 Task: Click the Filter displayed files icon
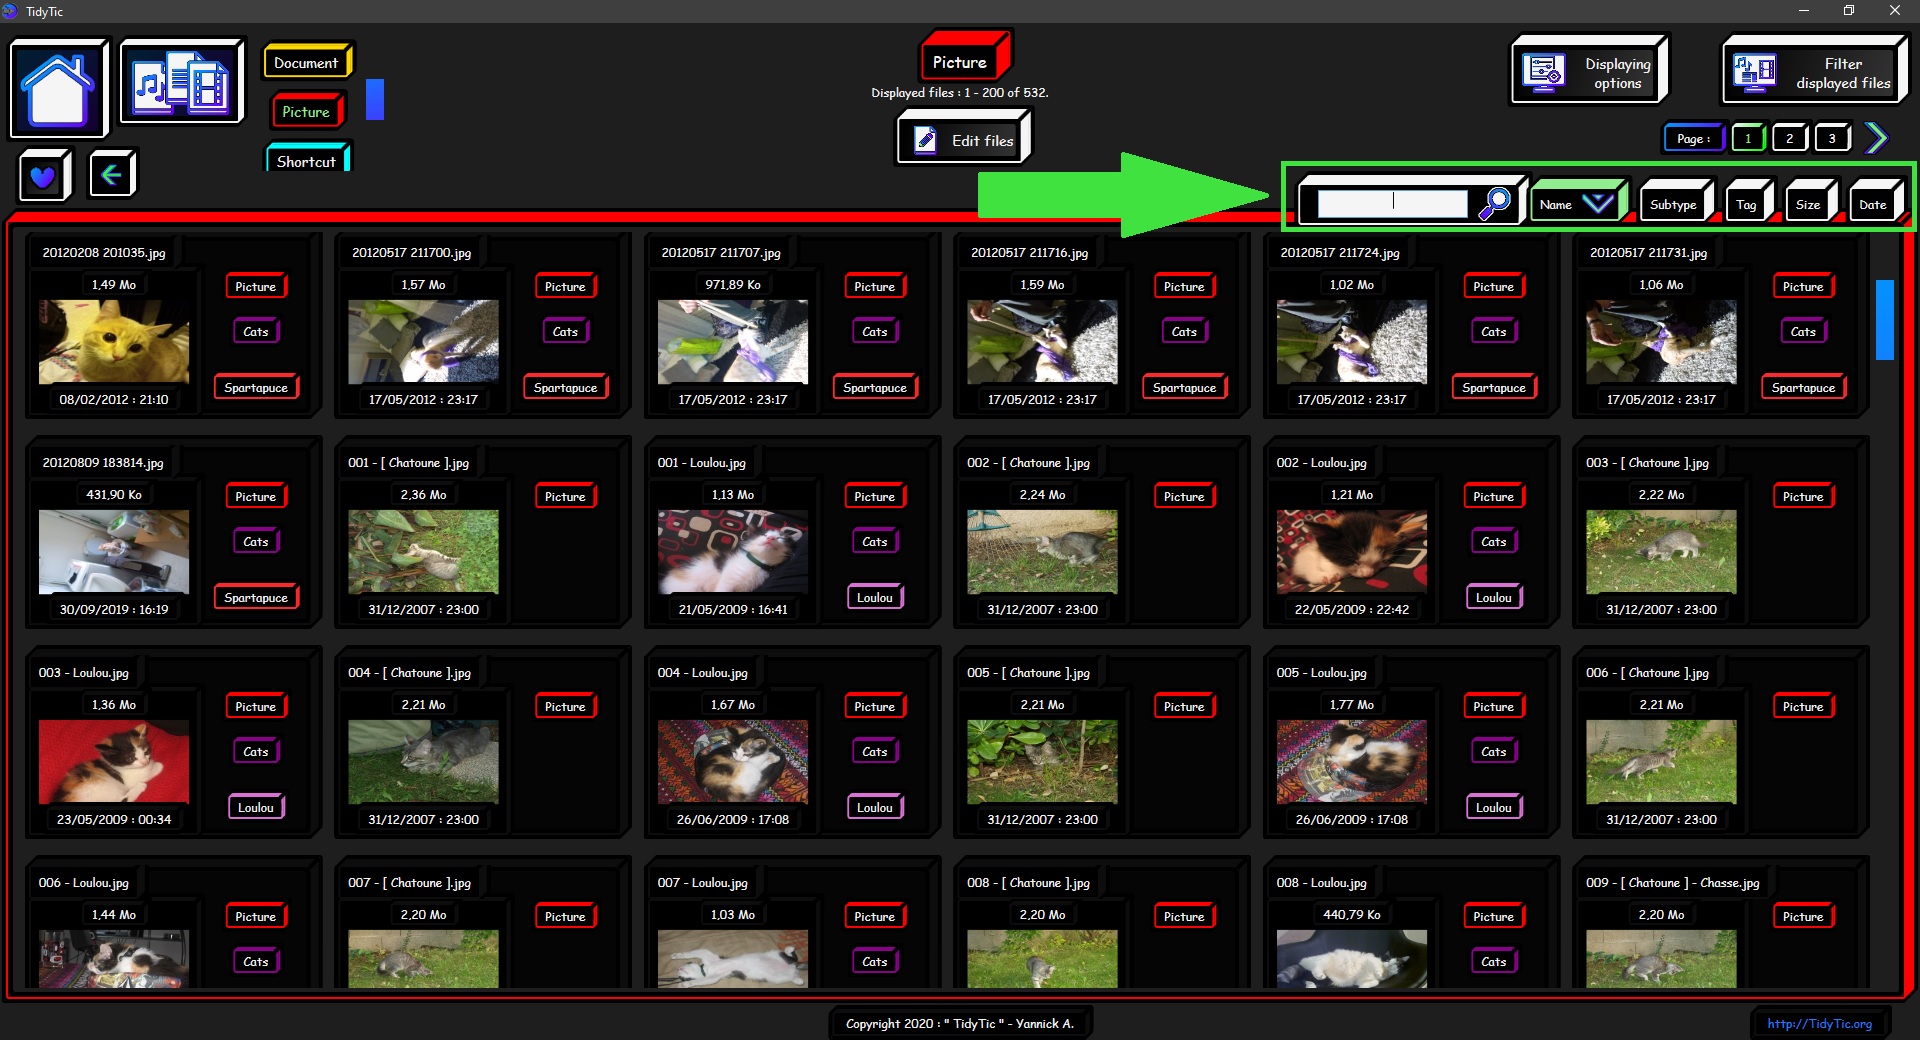click(x=1755, y=72)
